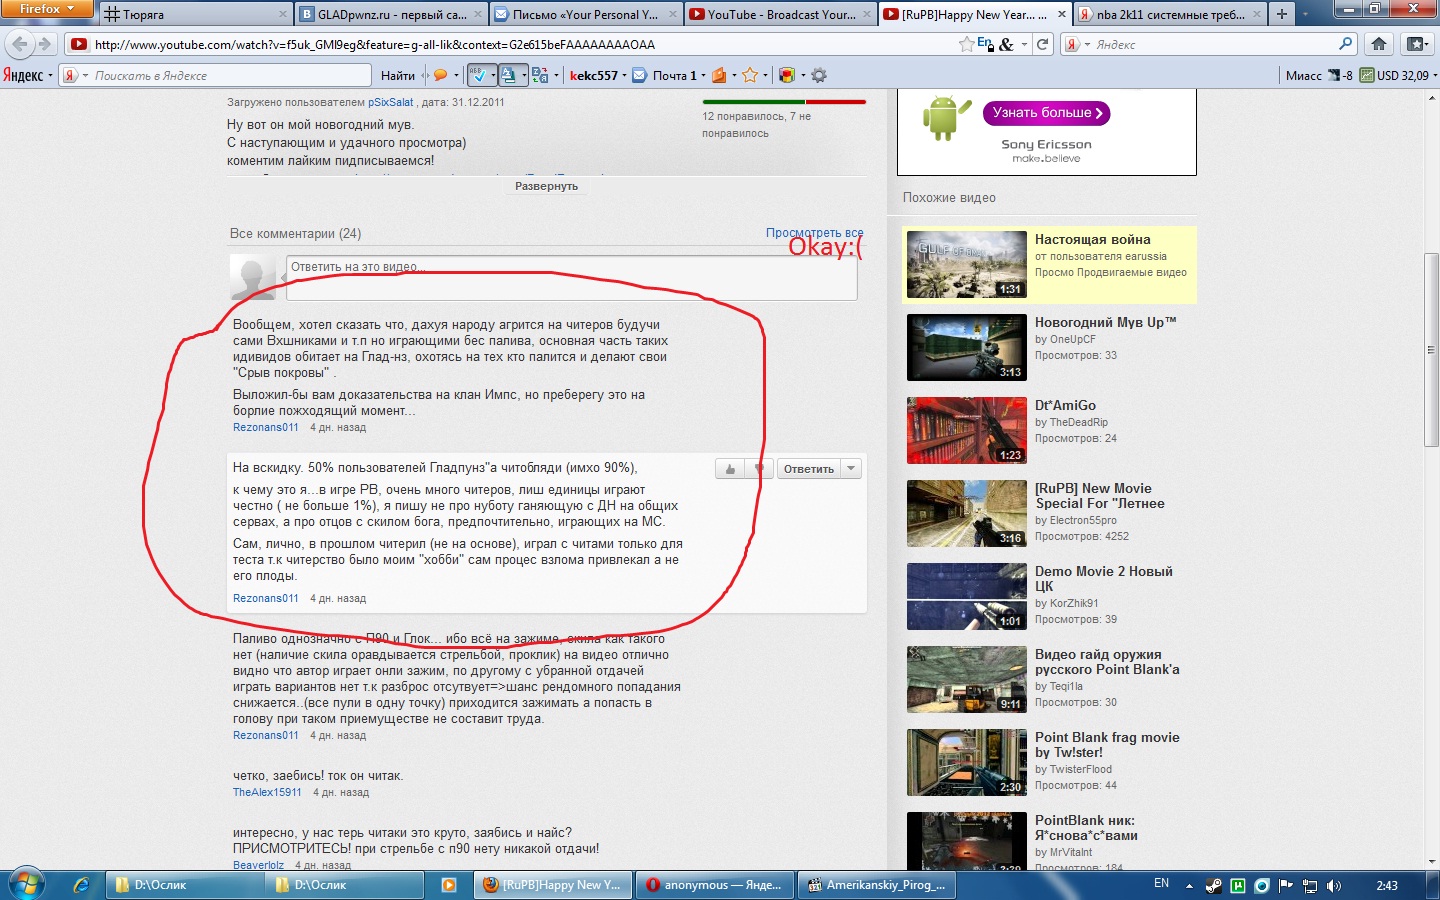
Task: Open the kekc557 account dropdown
Action: (598, 76)
